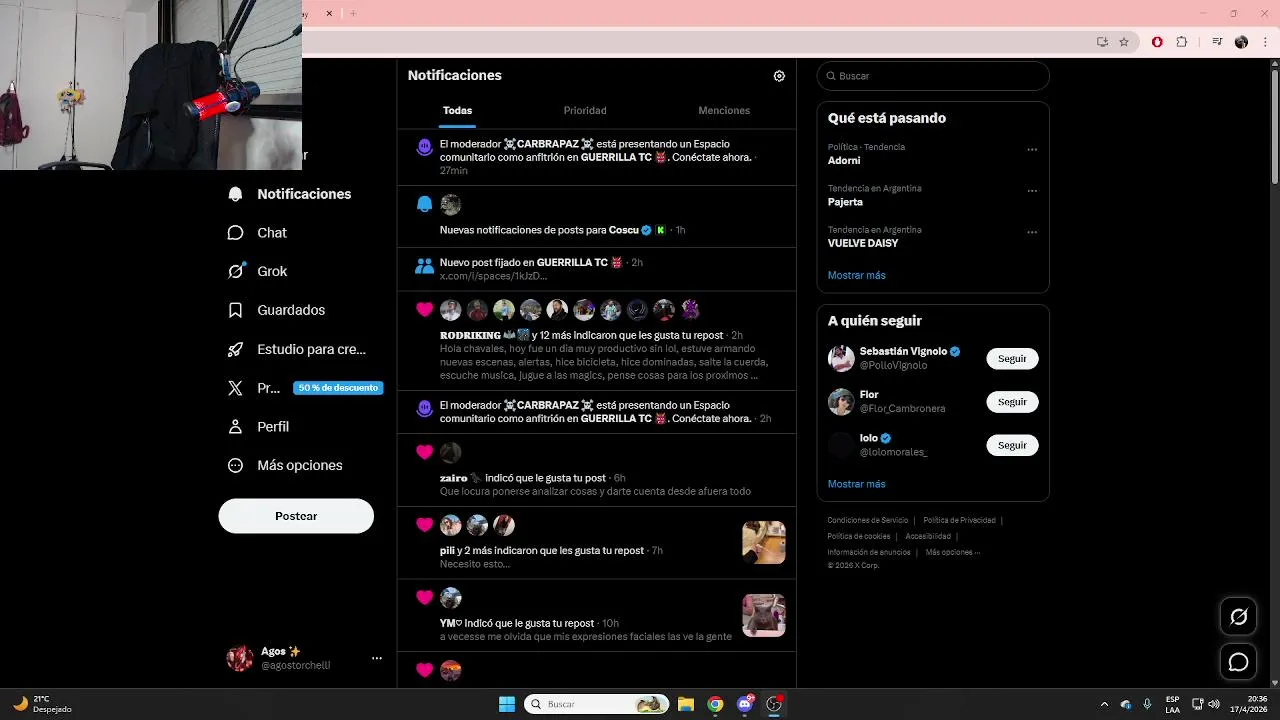The width and height of the screenshot is (1280, 720).
Task: Switch to the Prioridad tab
Action: point(585,111)
